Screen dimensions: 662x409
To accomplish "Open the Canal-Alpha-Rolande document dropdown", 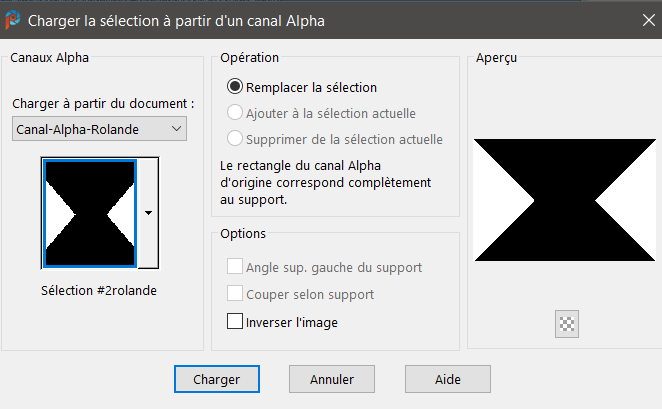I will (x=100, y=129).
